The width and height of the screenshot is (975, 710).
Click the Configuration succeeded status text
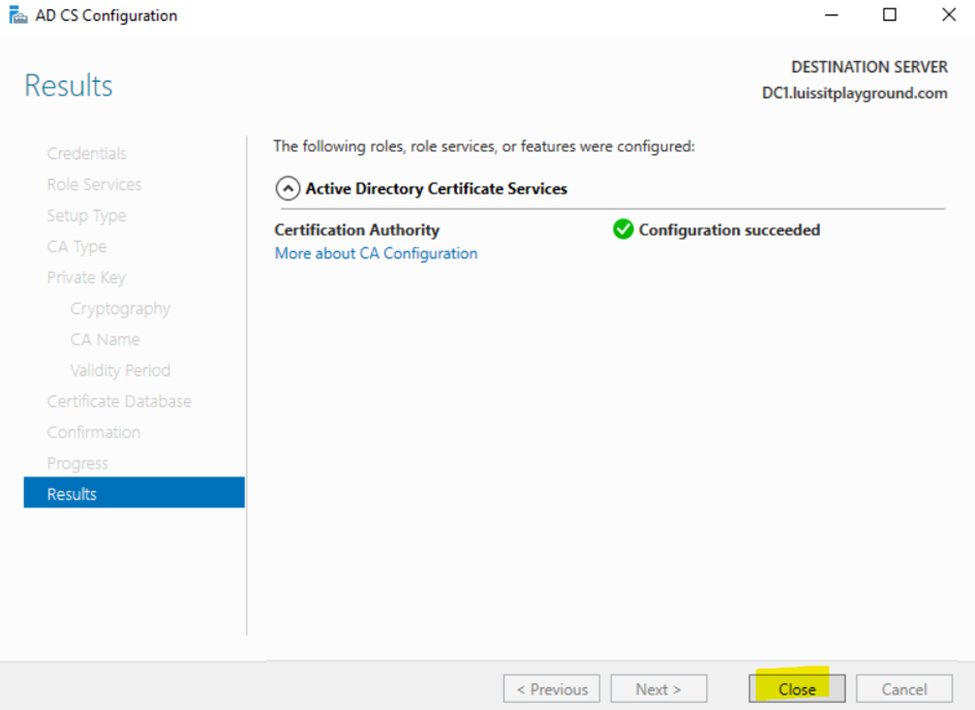pos(729,230)
